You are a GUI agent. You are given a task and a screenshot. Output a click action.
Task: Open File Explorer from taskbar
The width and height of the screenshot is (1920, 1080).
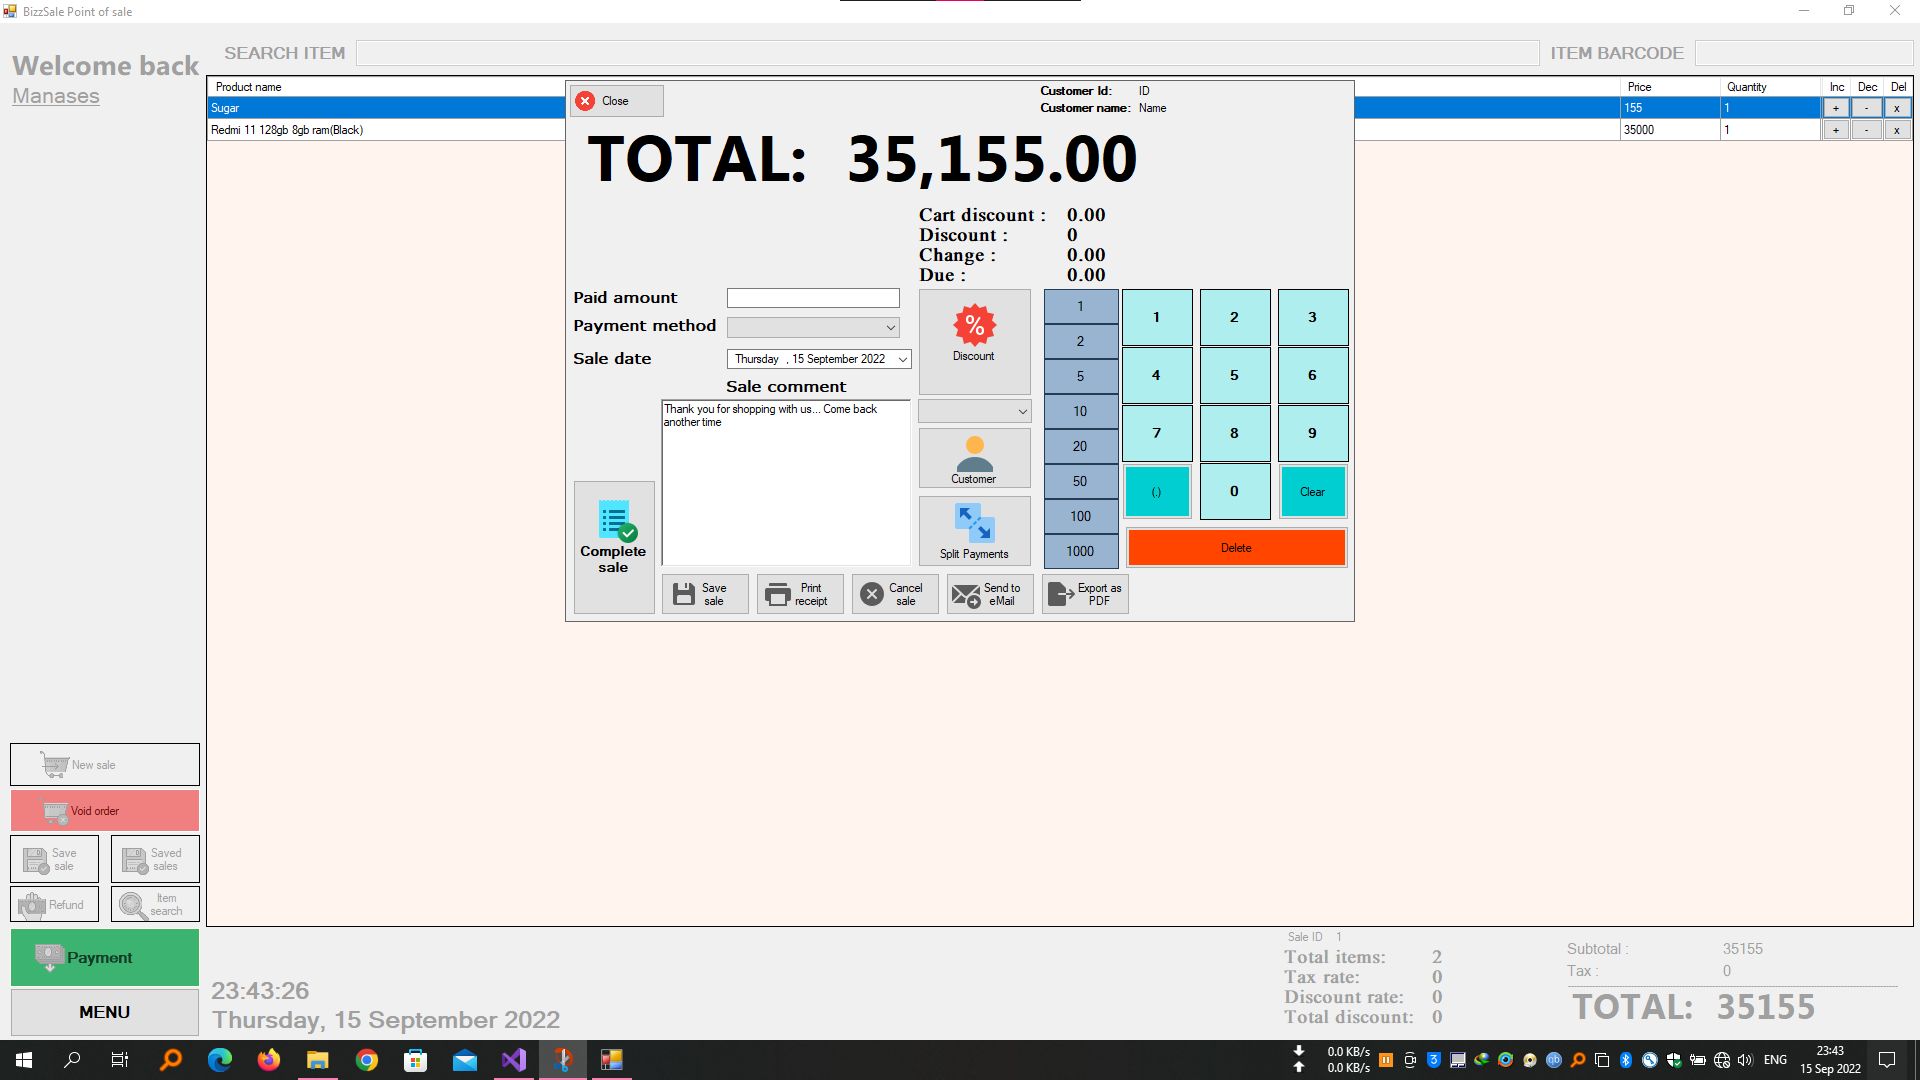click(318, 1060)
